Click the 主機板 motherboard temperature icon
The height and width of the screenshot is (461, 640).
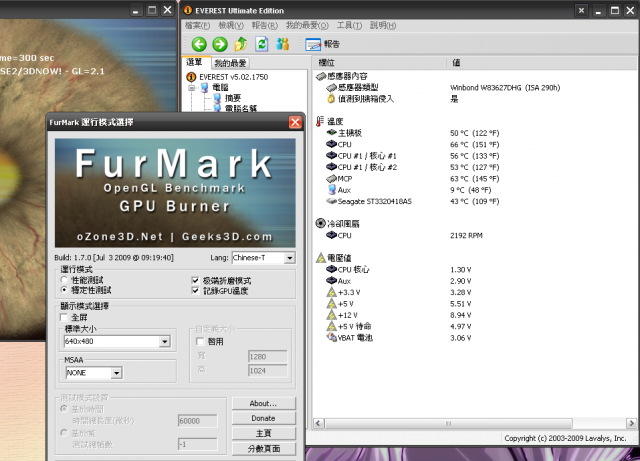coord(331,133)
